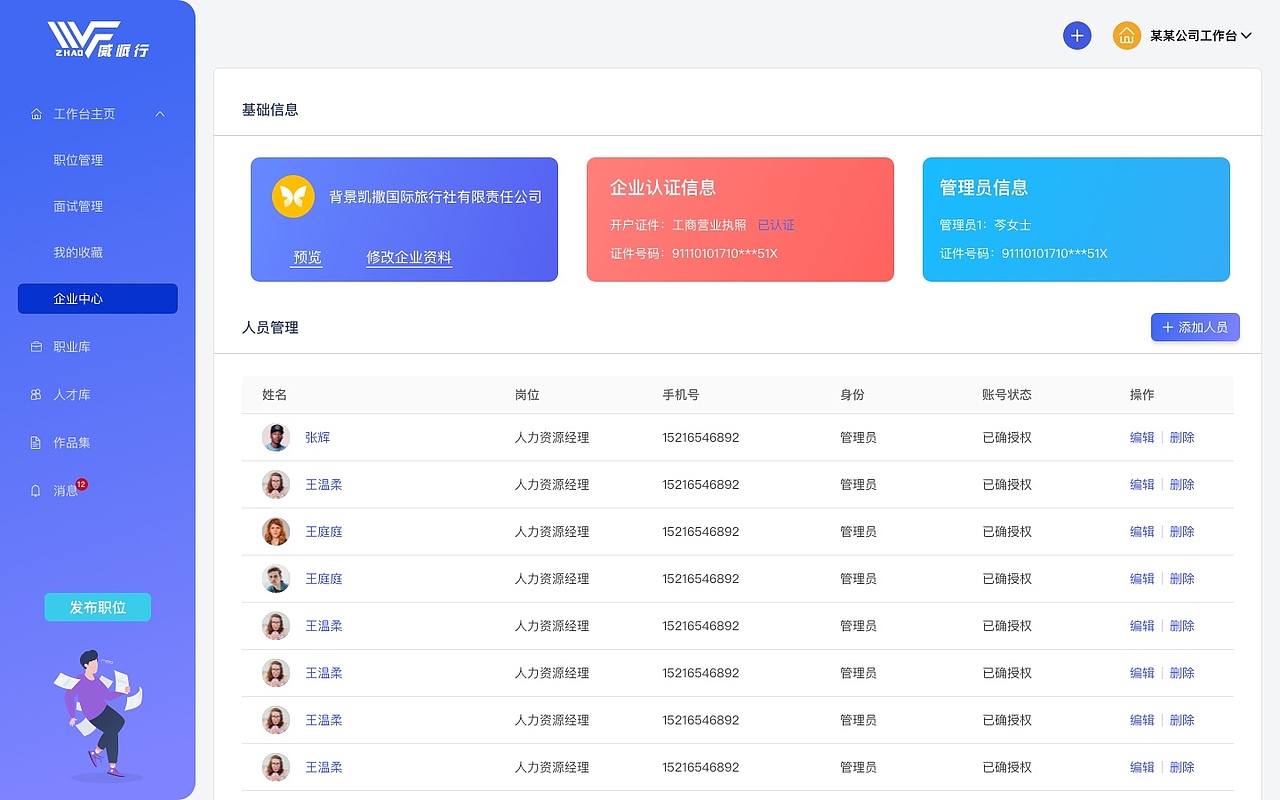The width and height of the screenshot is (1280, 800).
Task: Click the 账号状态 column header
Action: 1007,395
